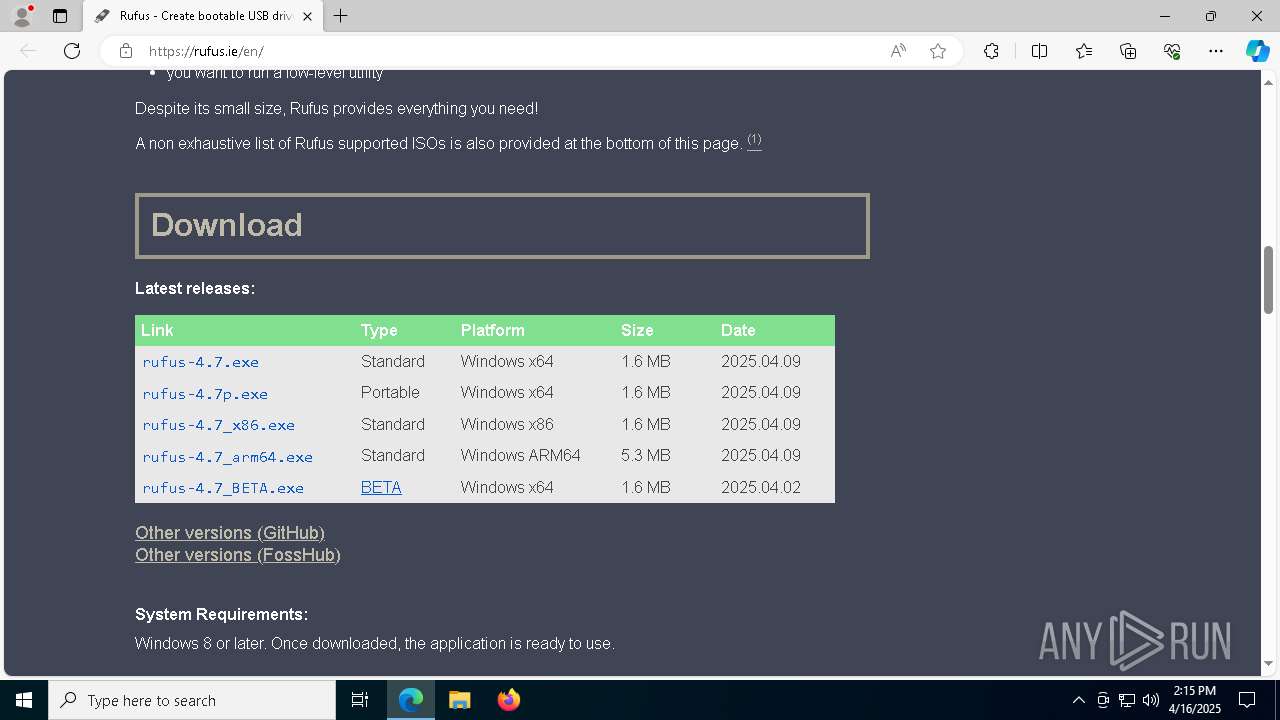Click the Link column header
The height and width of the screenshot is (720, 1280).
pos(157,330)
